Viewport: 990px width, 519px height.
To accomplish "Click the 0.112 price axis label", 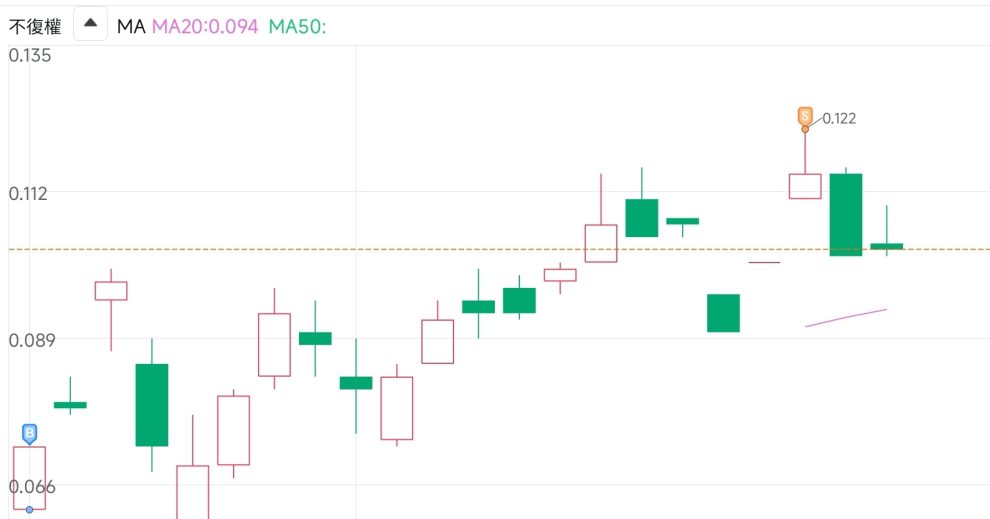I will [30, 192].
